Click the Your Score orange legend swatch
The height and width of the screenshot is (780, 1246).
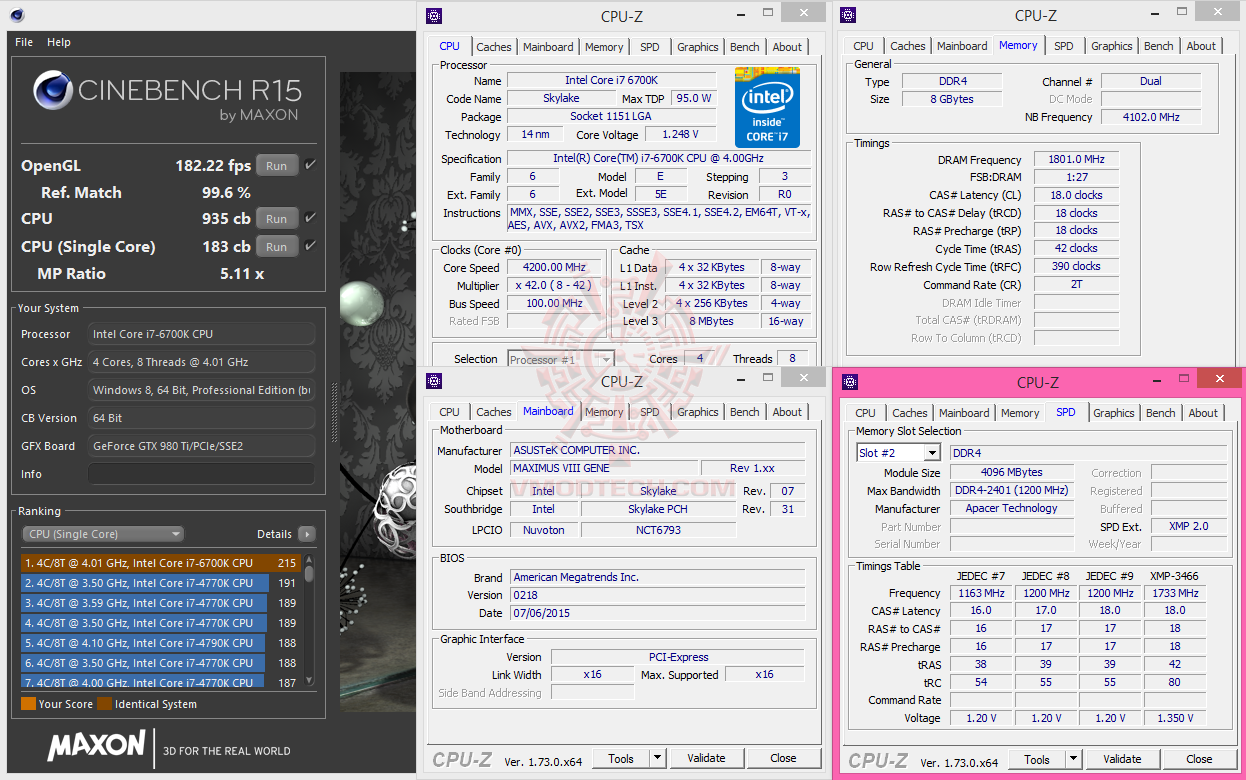coord(28,704)
